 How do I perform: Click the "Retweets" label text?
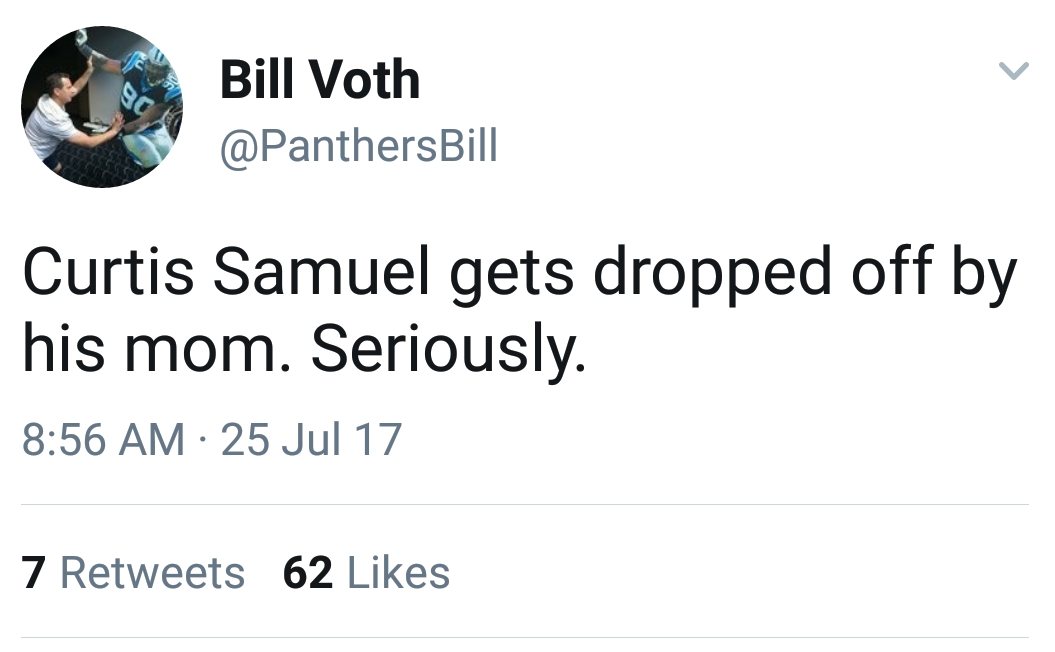(153, 573)
